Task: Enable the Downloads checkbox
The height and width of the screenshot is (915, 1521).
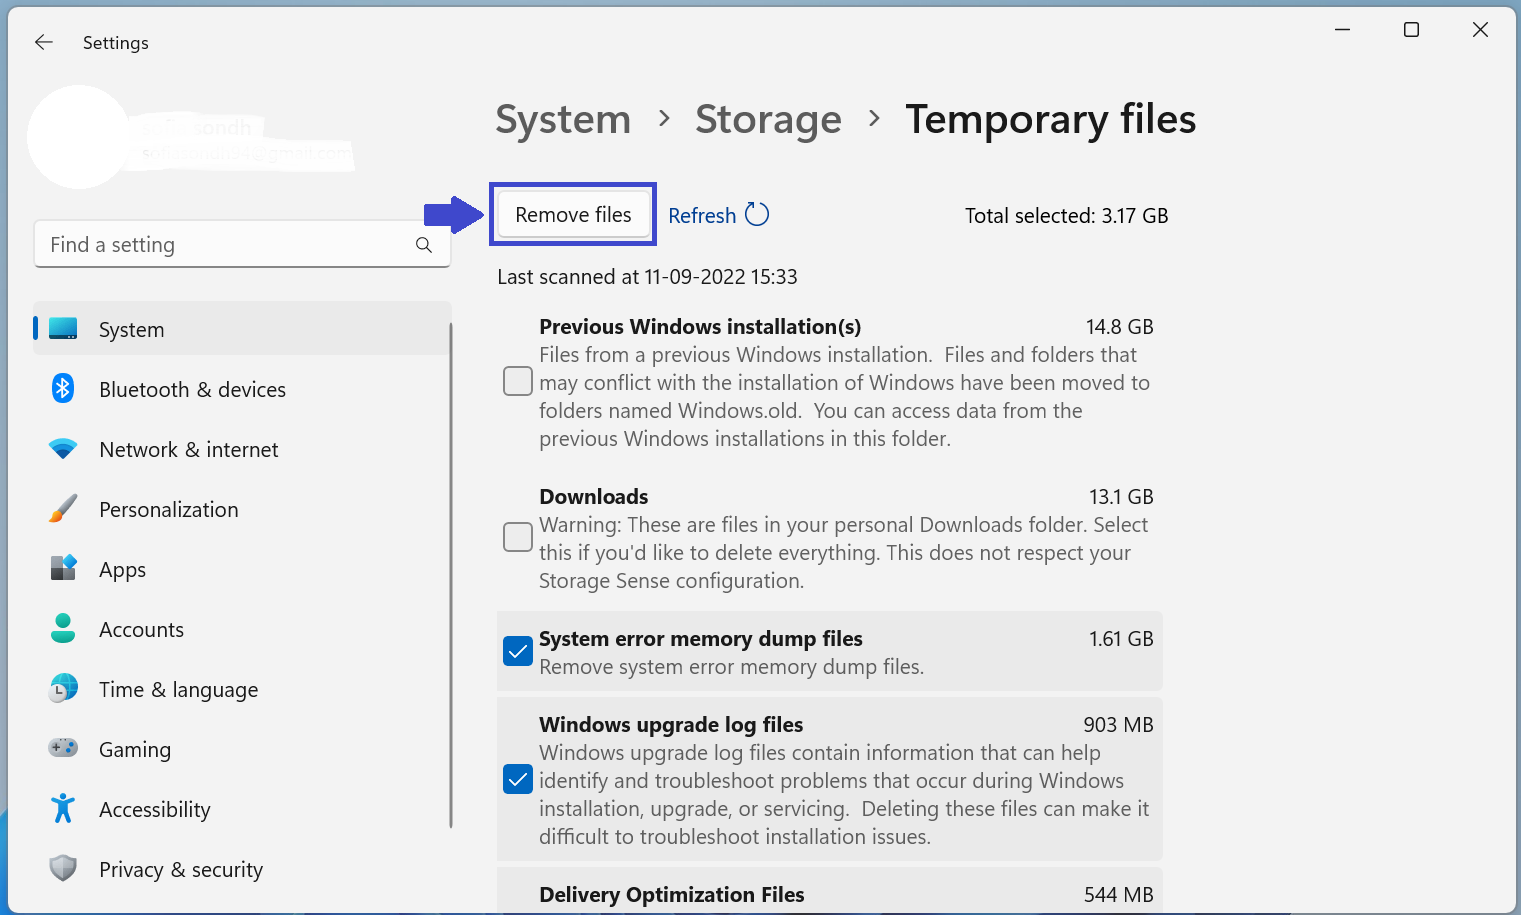Action: (x=518, y=537)
